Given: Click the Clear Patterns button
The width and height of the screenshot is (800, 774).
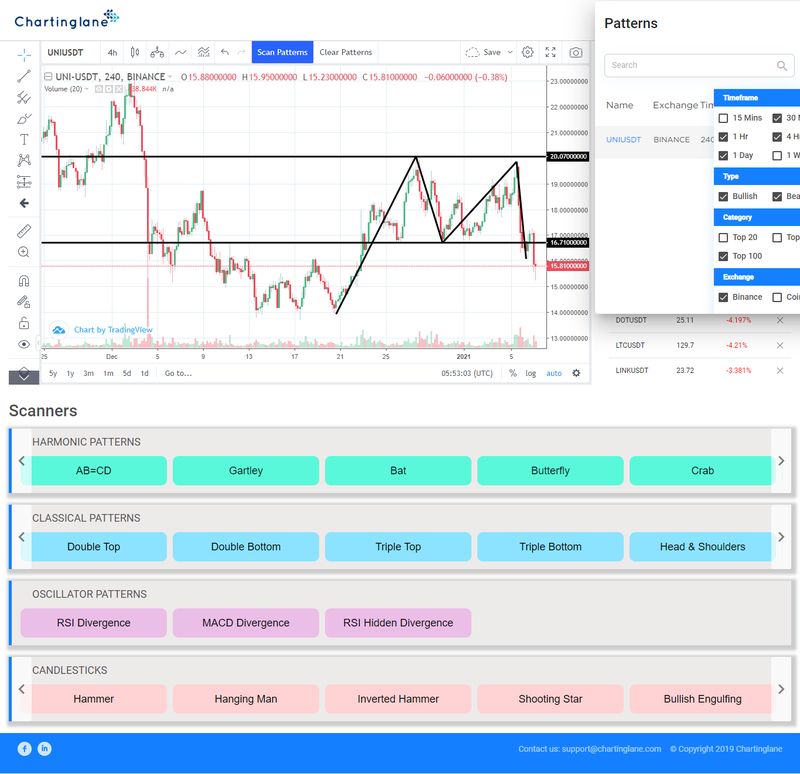Looking at the screenshot, I should (345, 52).
